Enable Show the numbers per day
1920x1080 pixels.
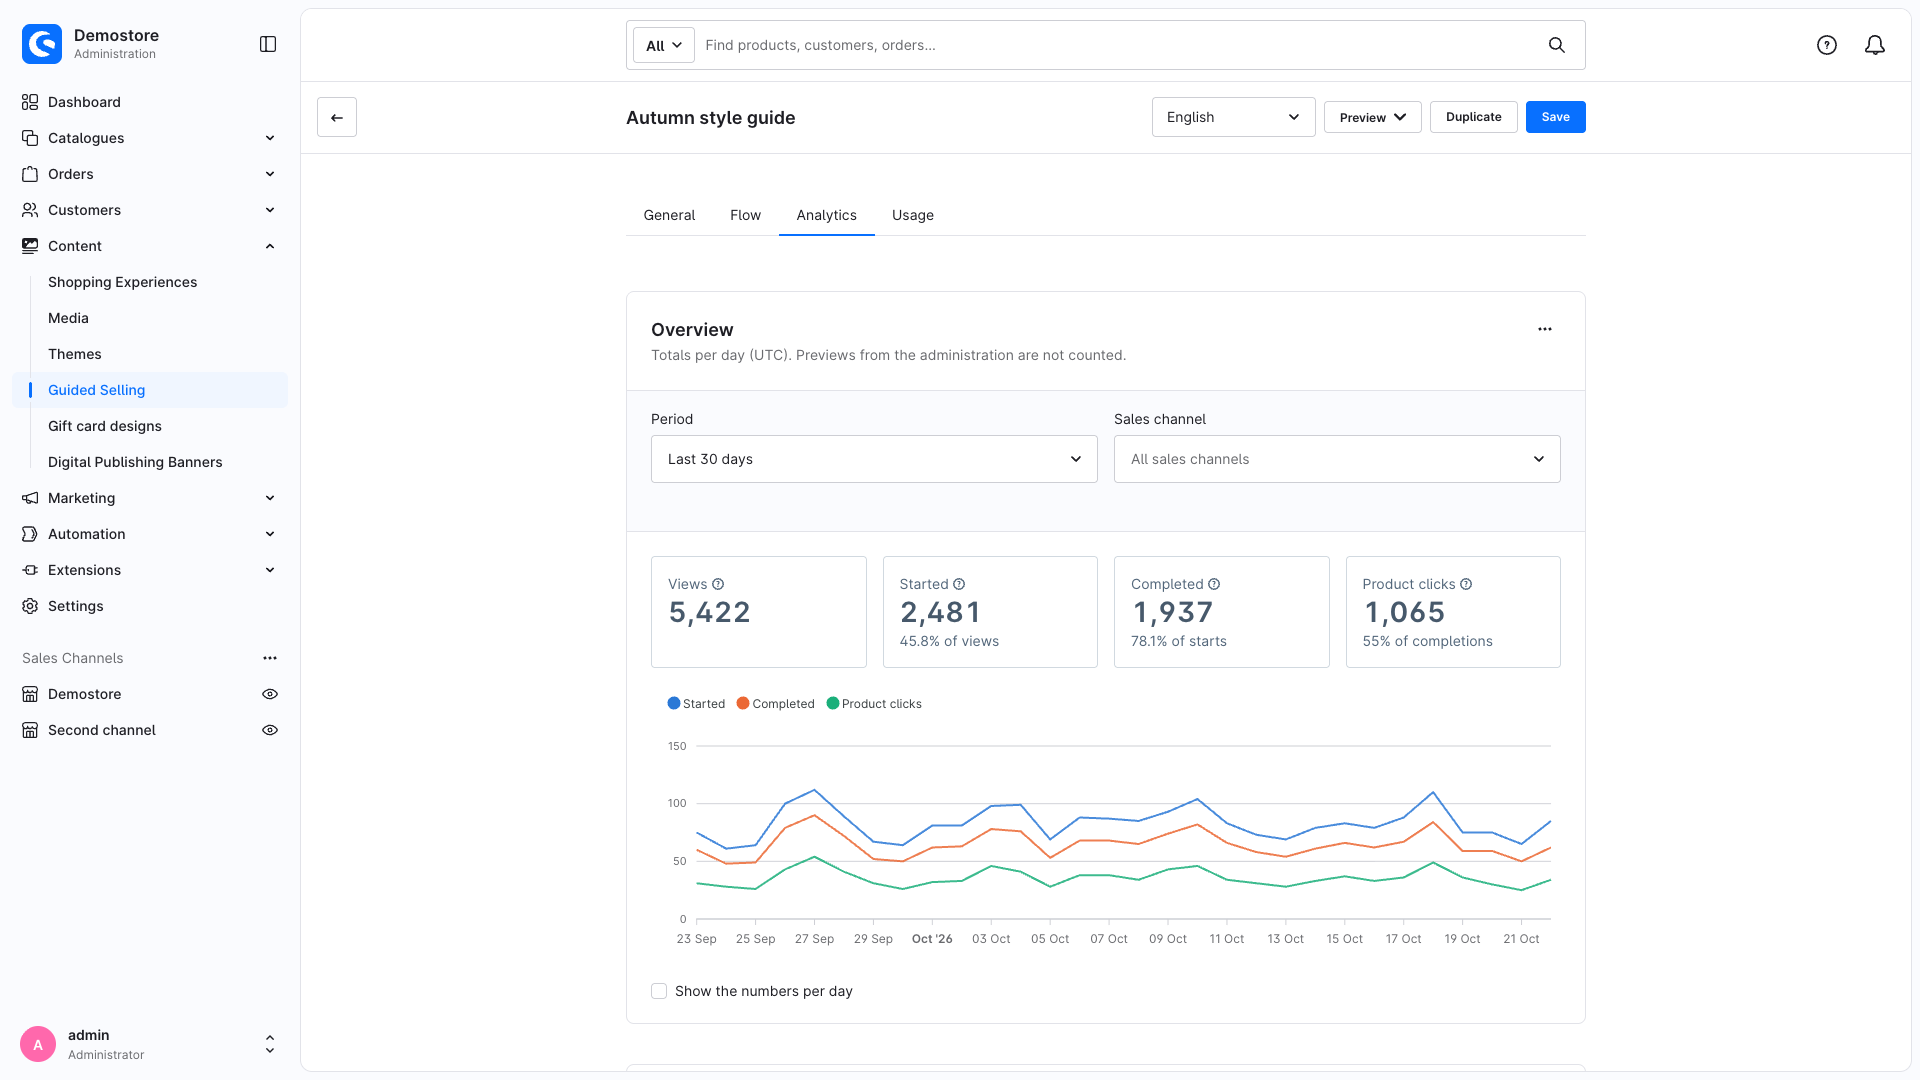(x=659, y=991)
